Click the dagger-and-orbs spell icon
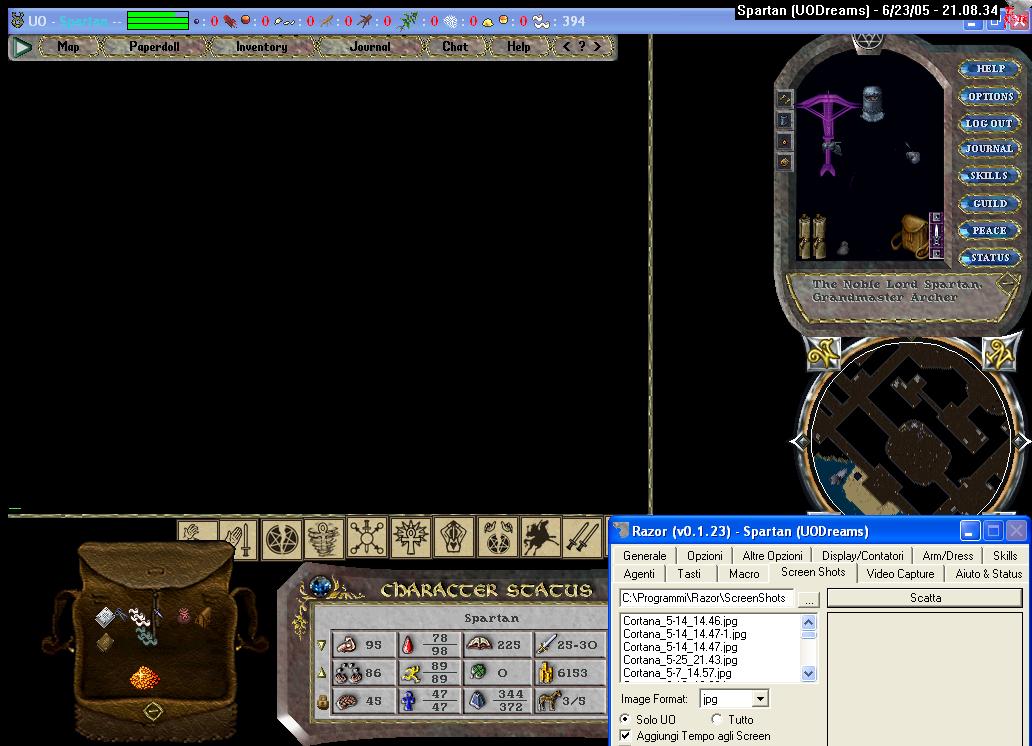The height and width of the screenshot is (746, 1032). 367,537
